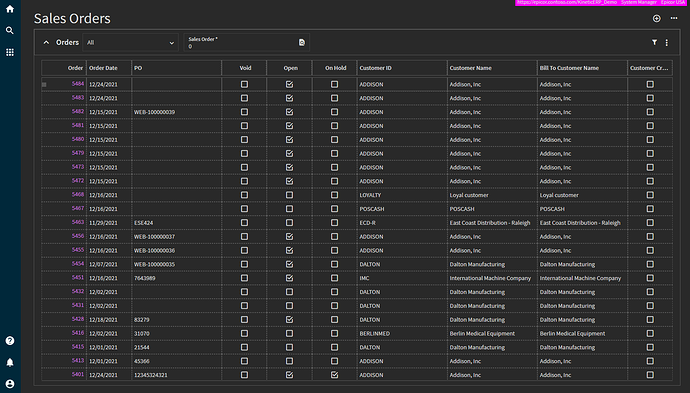Open order 5482 link
The width and height of the screenshot is (690, 393).
(x=78, y=112)
